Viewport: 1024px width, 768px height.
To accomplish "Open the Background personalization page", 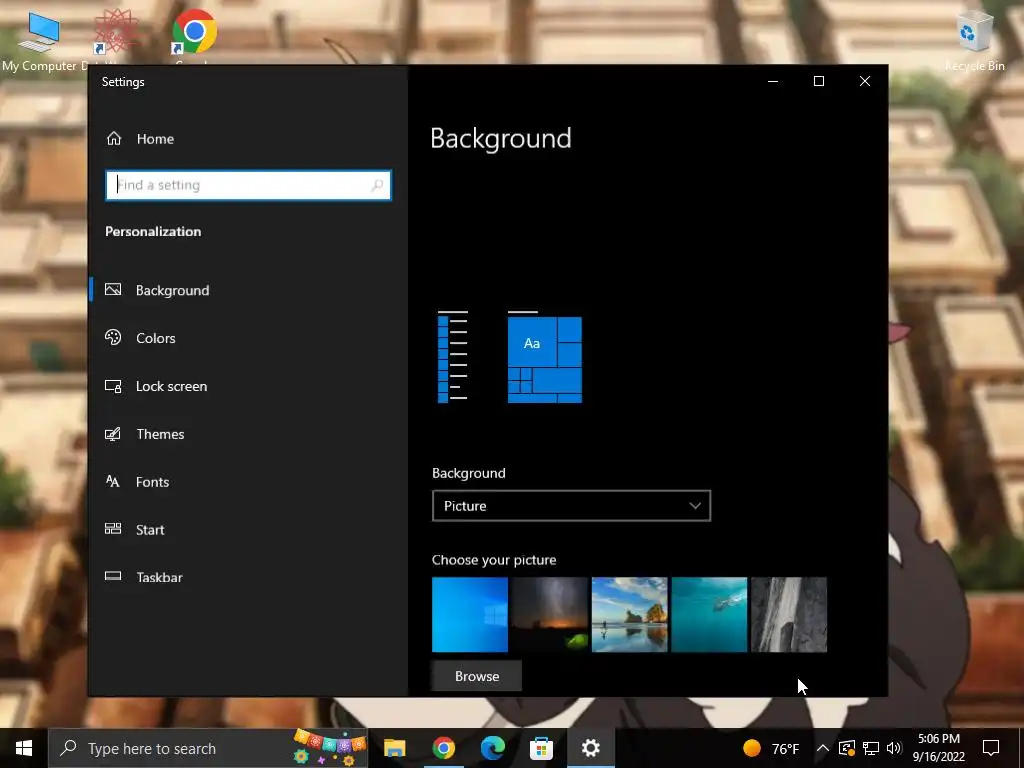I will 172,290.
